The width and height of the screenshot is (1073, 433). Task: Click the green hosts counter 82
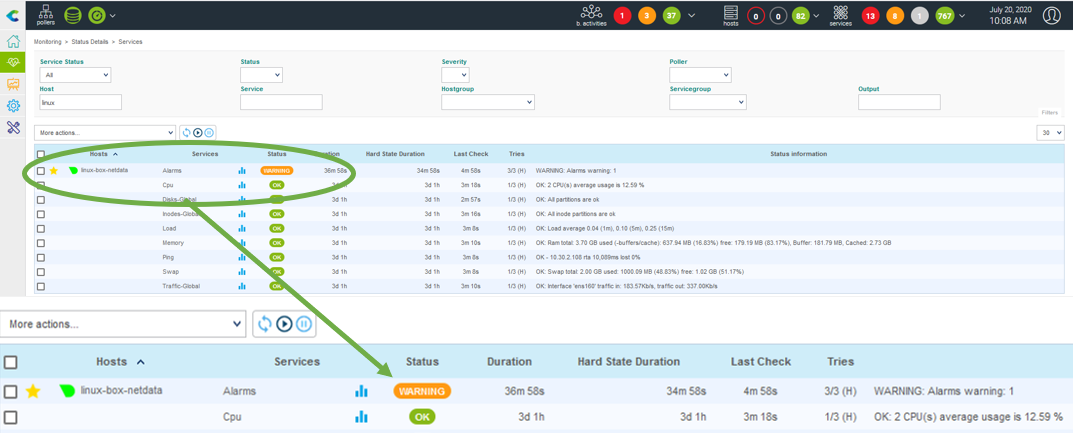pyautogui.click(x=801, y=16)
